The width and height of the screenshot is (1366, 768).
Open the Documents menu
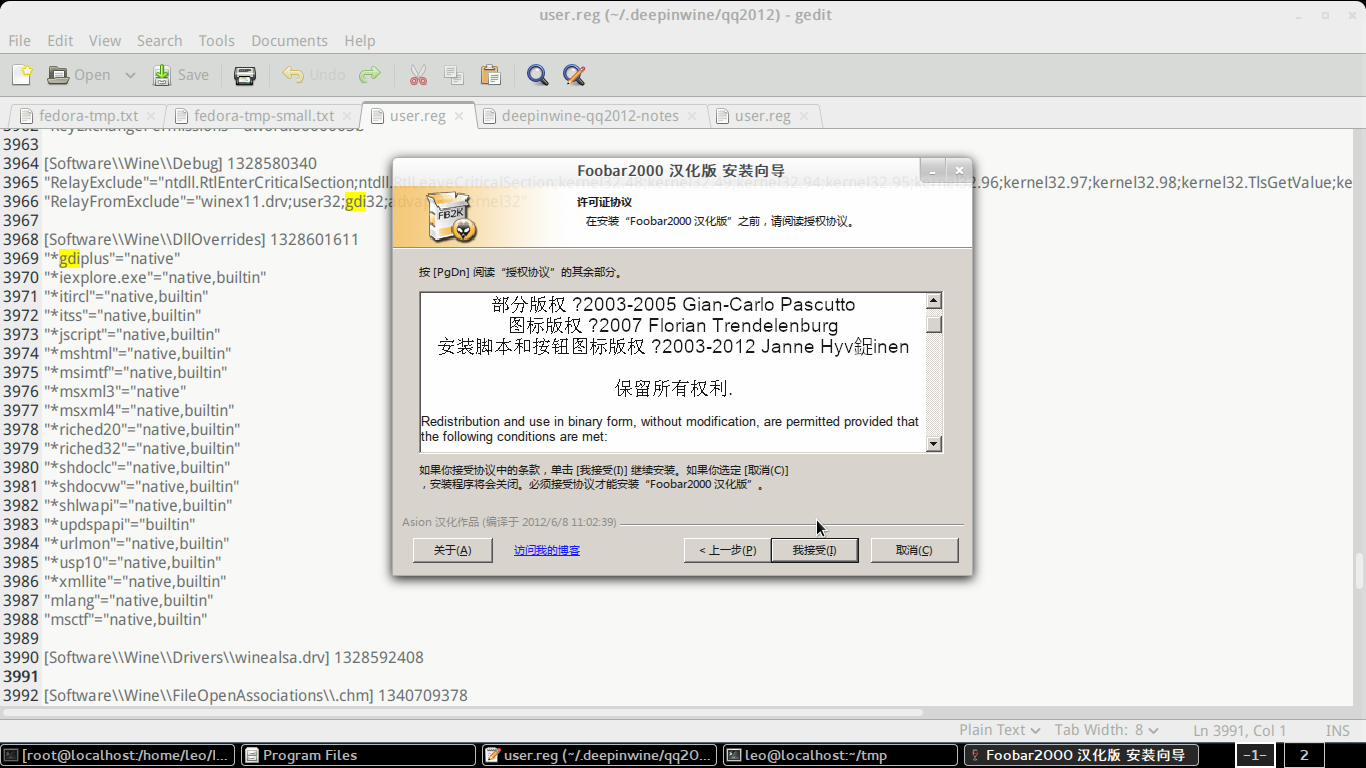tap(289, 41)
